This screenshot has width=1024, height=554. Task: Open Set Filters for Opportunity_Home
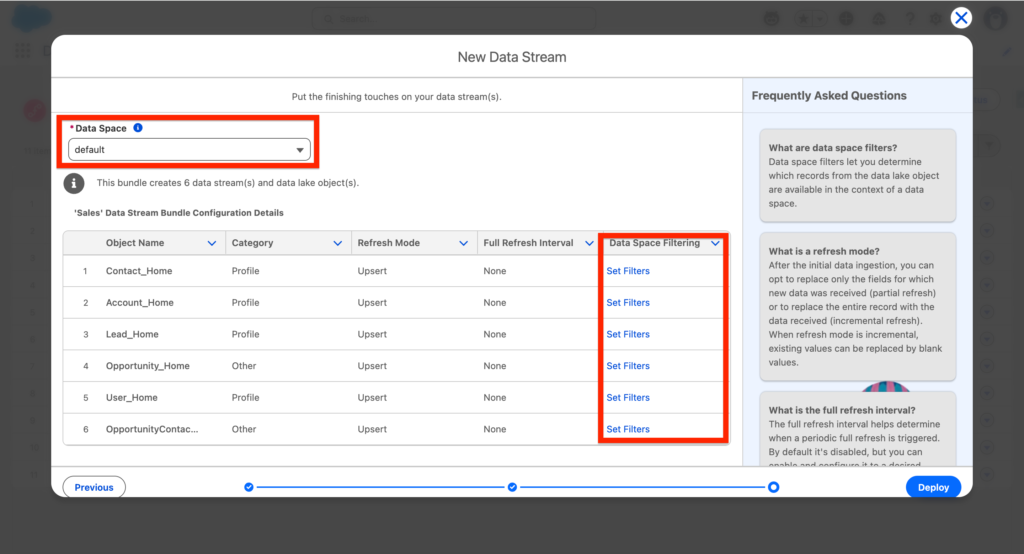628,366
